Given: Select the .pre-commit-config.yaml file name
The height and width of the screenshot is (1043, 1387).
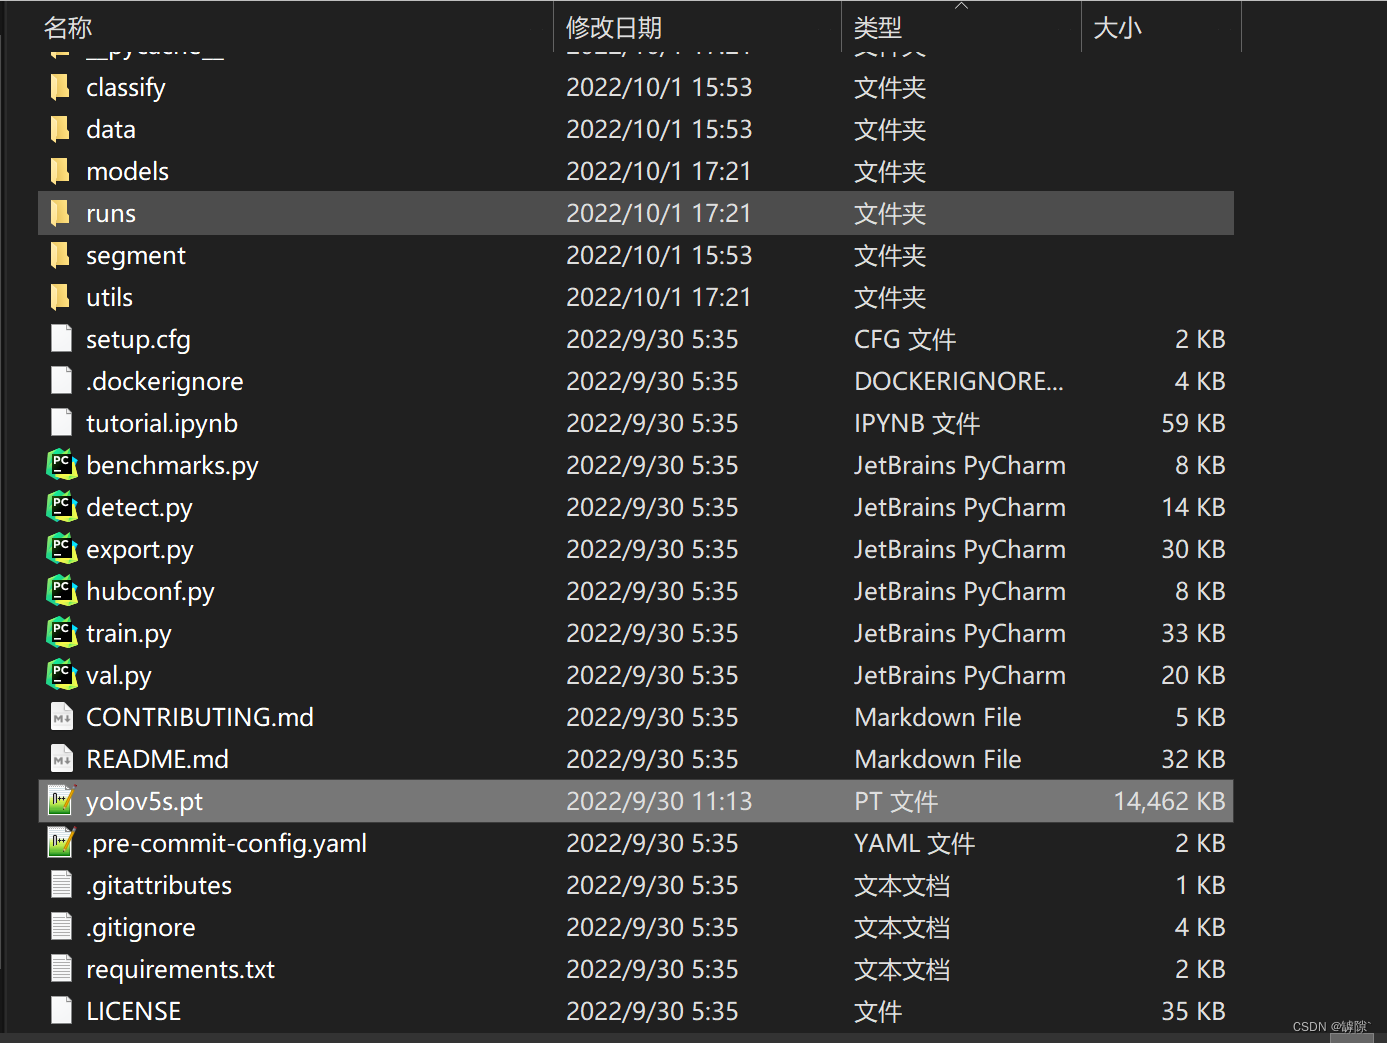Looking at the screenshot, I should tap(226, 844).
